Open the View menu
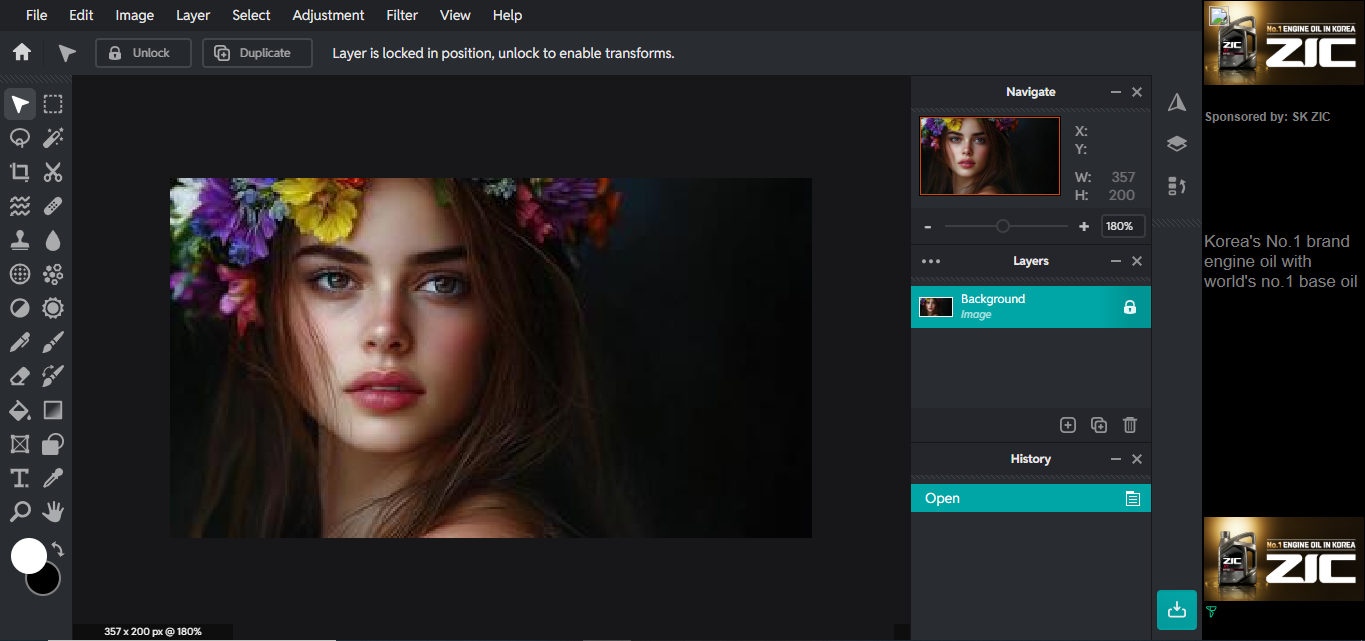Screen dimensions: 1365x641 (455, 15)
